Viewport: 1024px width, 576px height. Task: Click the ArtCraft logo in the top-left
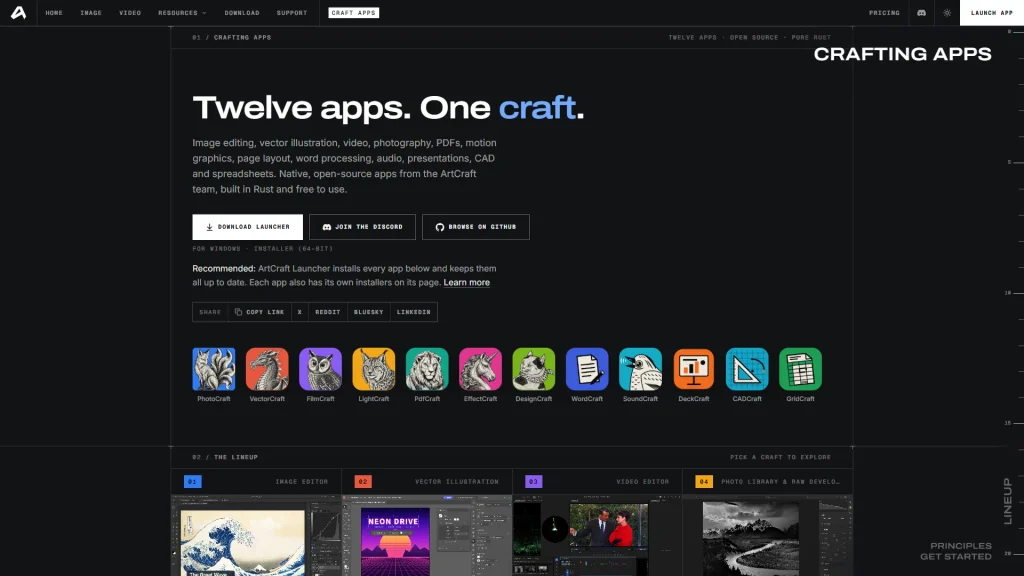[x=18, y=12]
